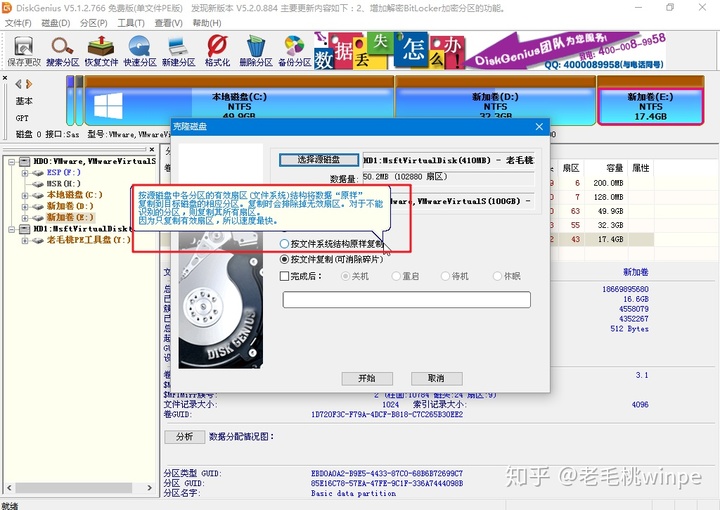Viewport: 720px width, 510px height.
Task: Click the clone progress bar field
Action: pos(406,300)
